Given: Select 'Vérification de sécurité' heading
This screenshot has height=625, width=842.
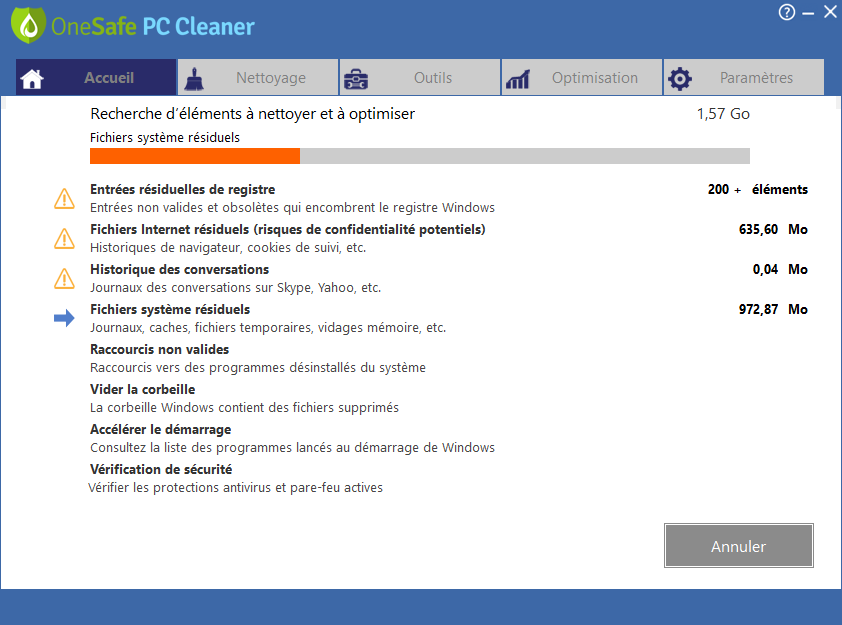Looking at the screenshot, I should (x=161, y=469).
